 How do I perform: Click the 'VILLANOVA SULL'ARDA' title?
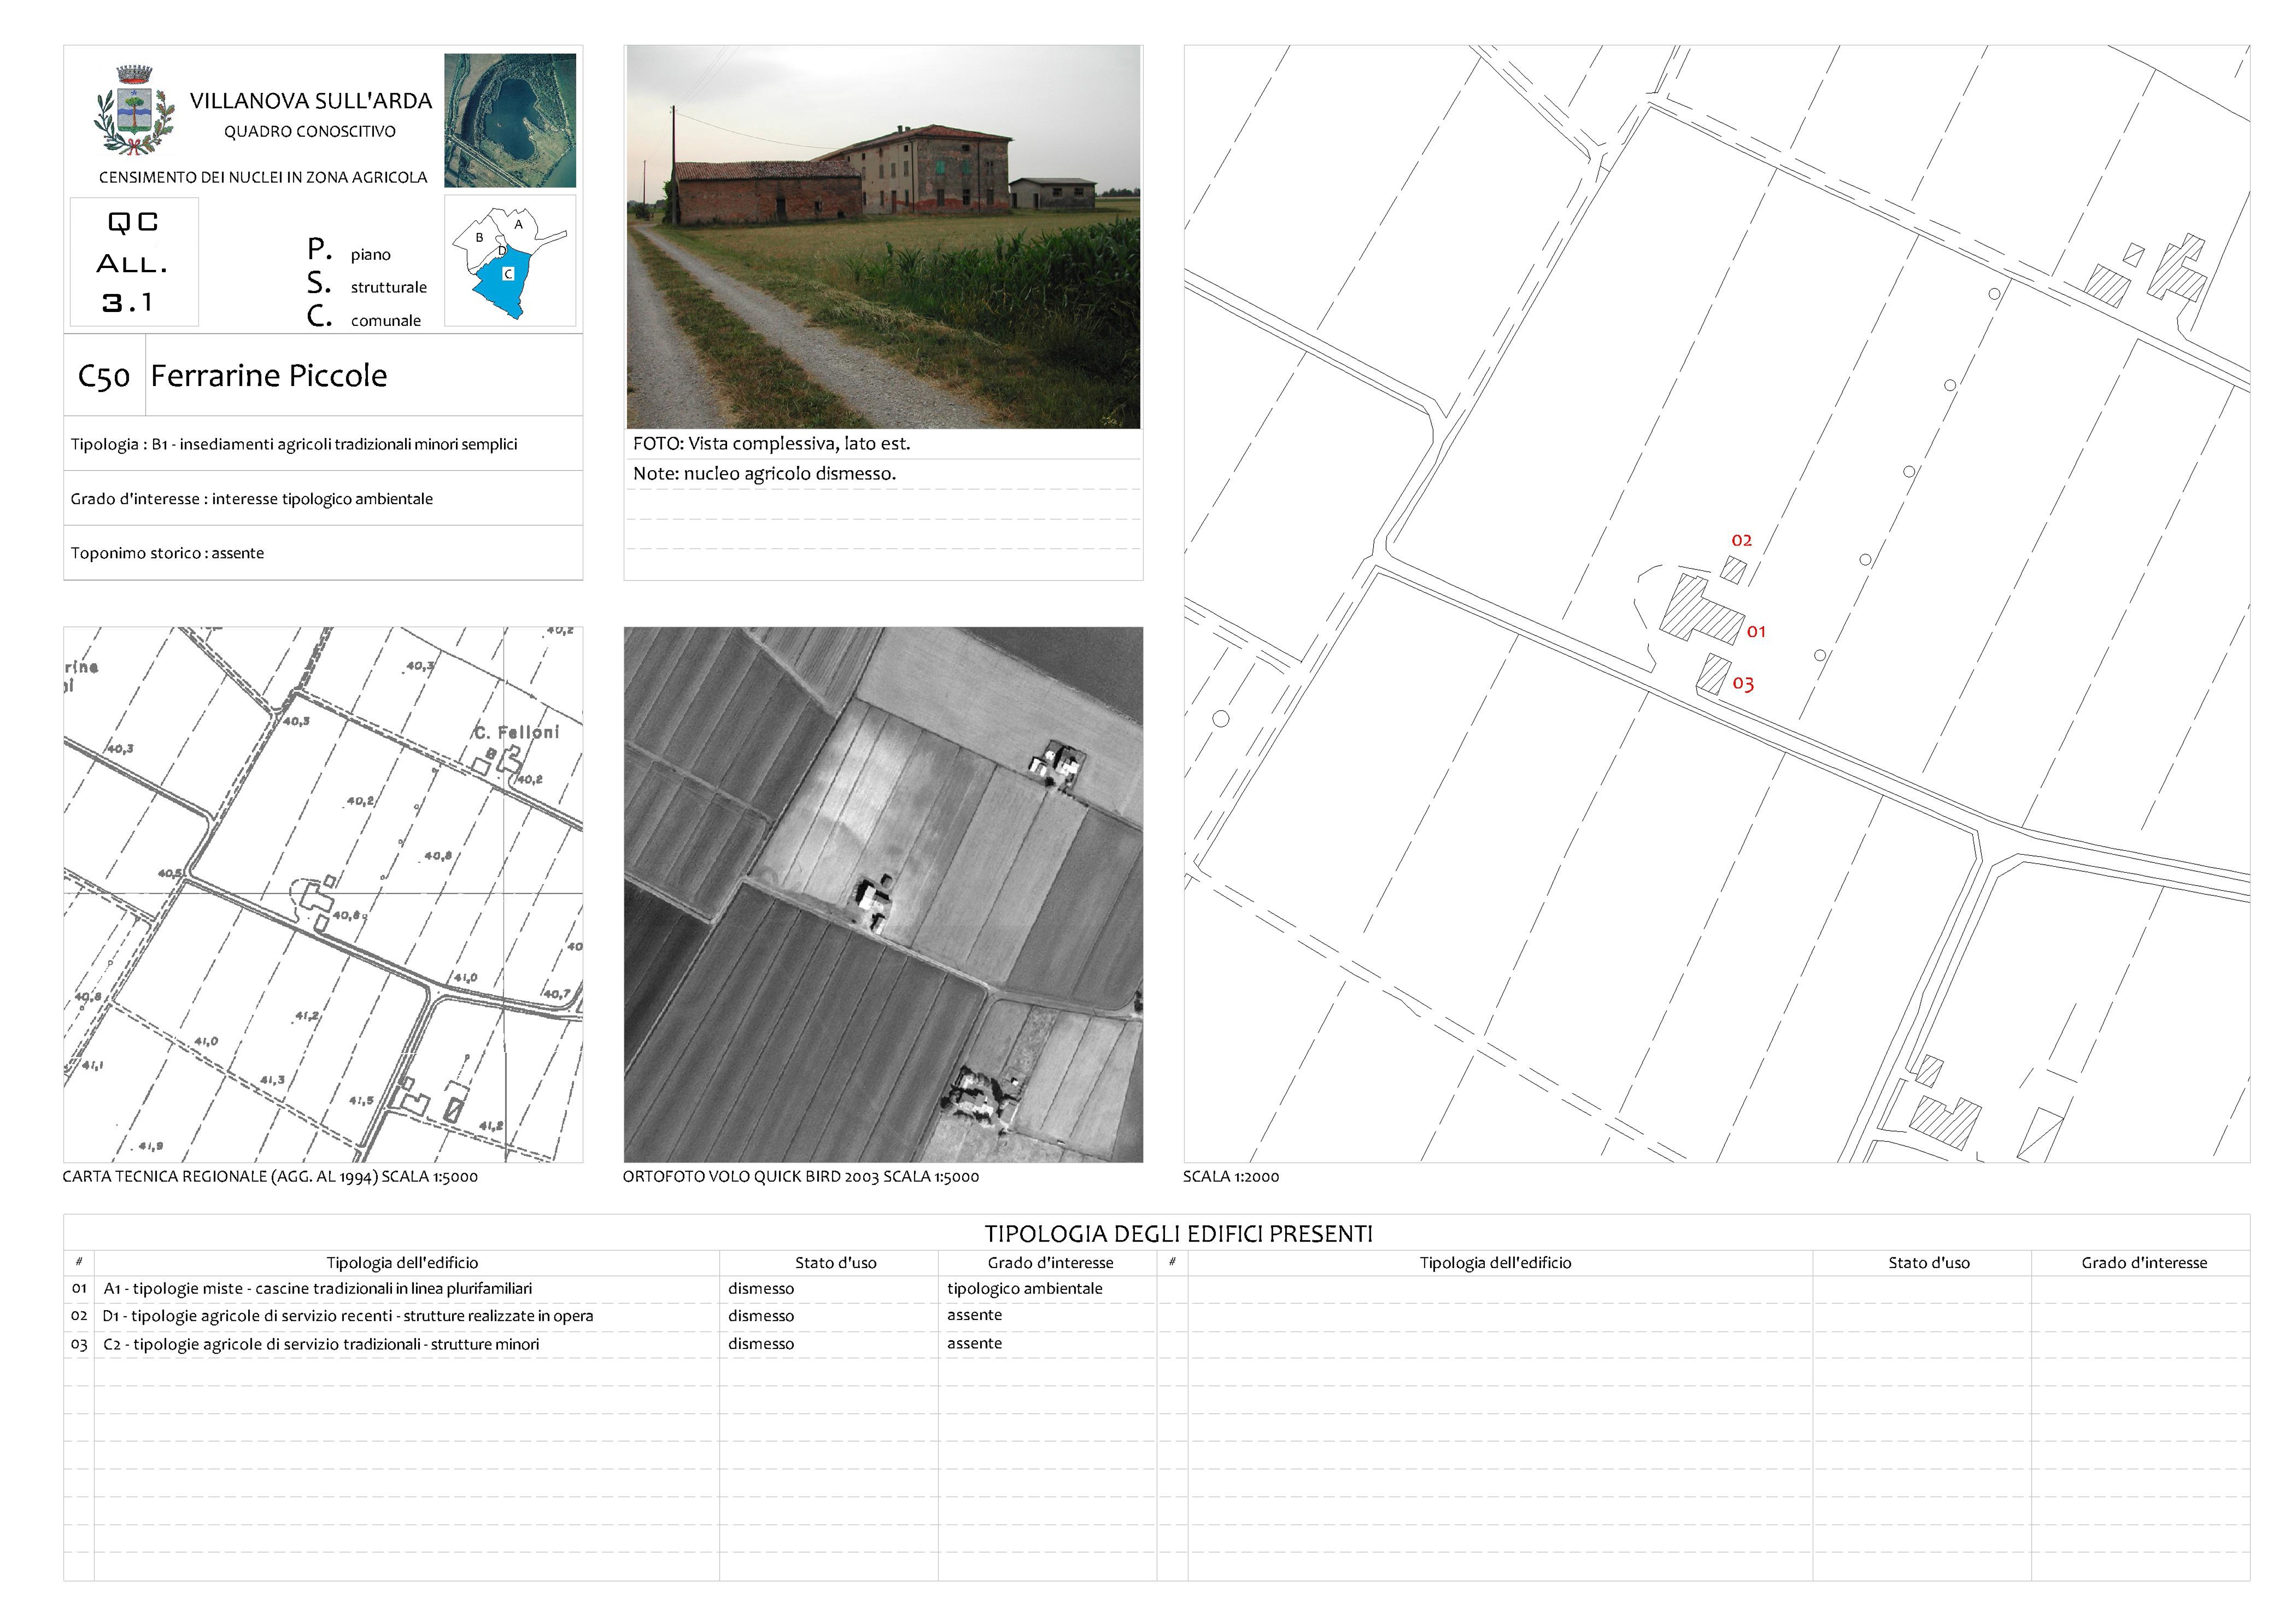tap(311, 101)
